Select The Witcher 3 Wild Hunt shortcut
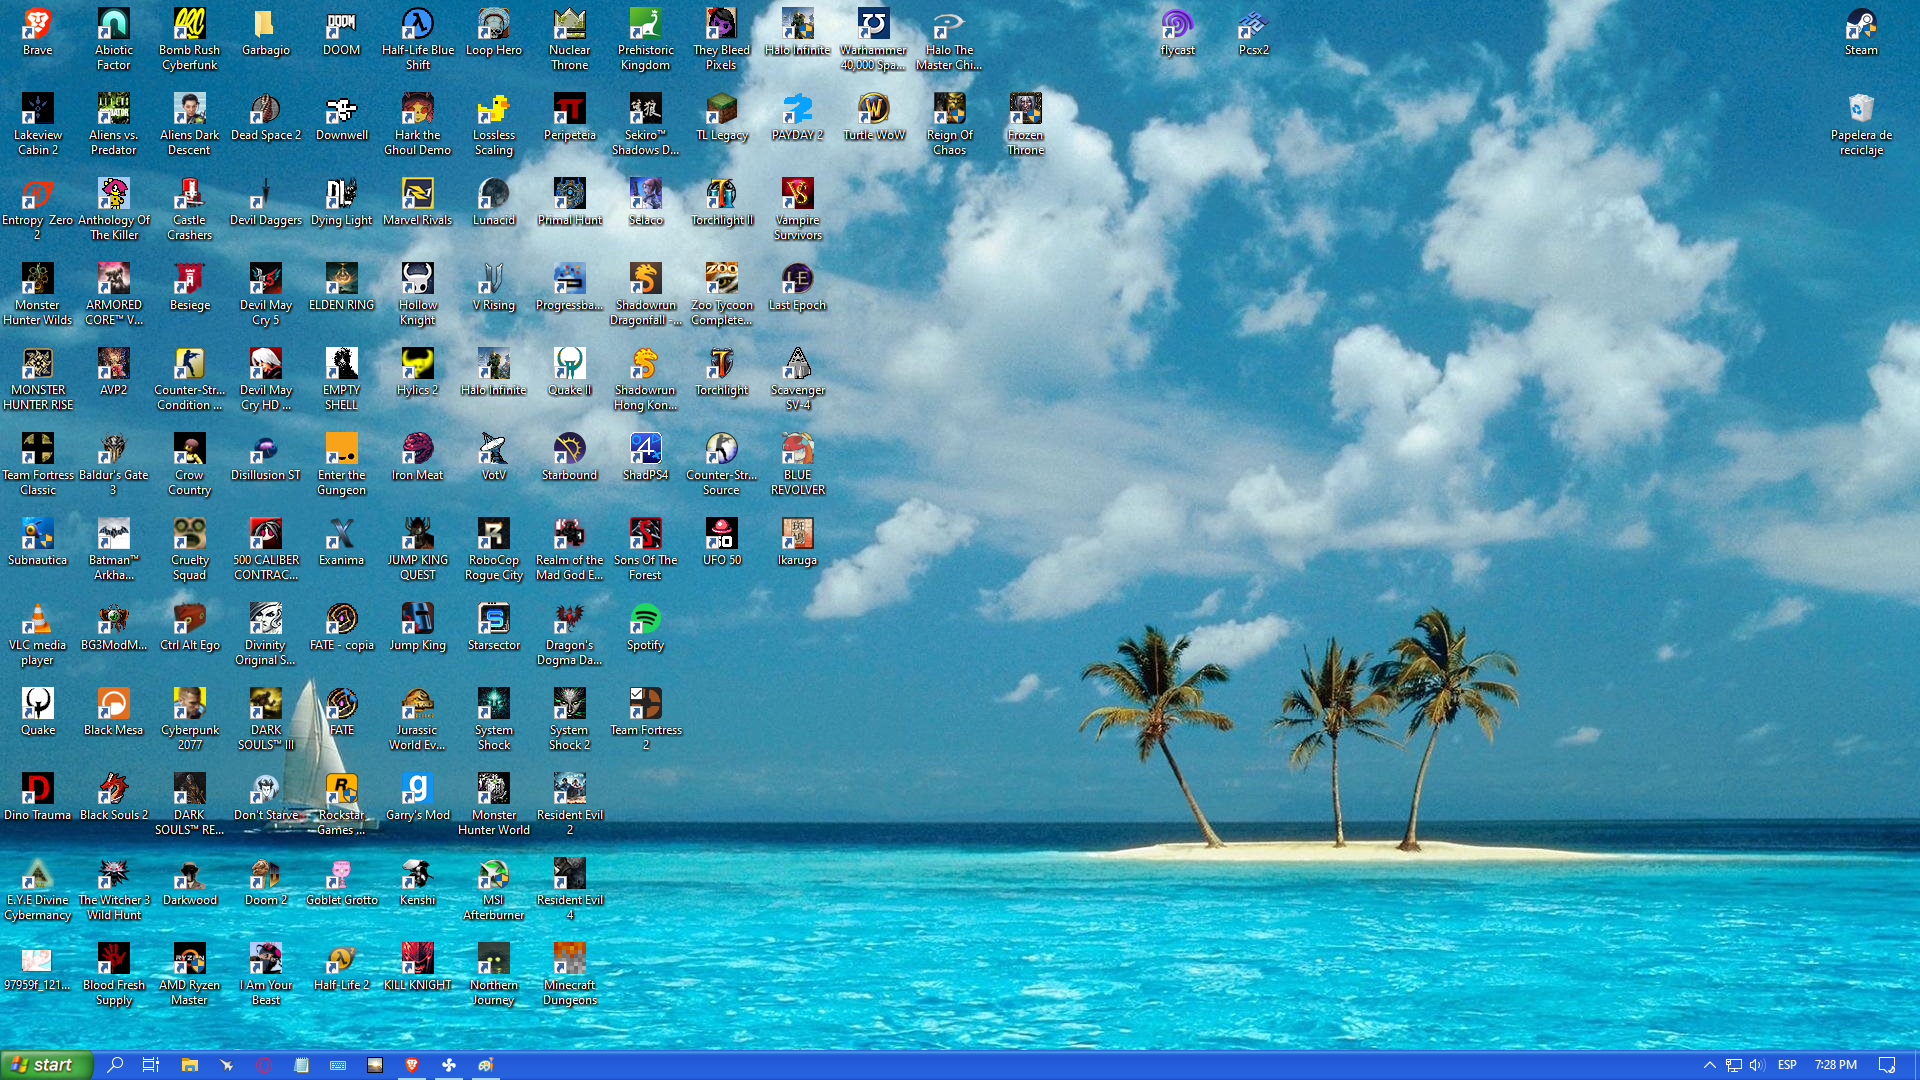This screenshot has height=1080, width=1920. click(x=114, y=889)
